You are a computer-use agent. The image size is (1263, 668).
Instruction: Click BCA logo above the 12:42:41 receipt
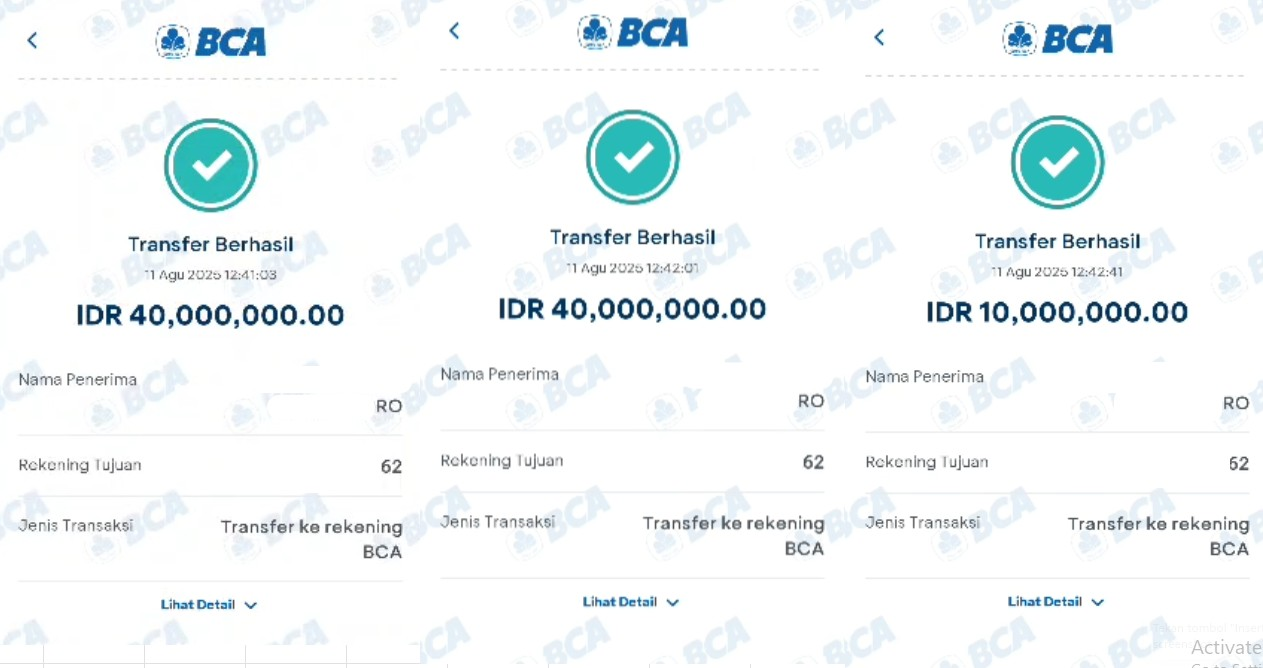[1058, 39]
